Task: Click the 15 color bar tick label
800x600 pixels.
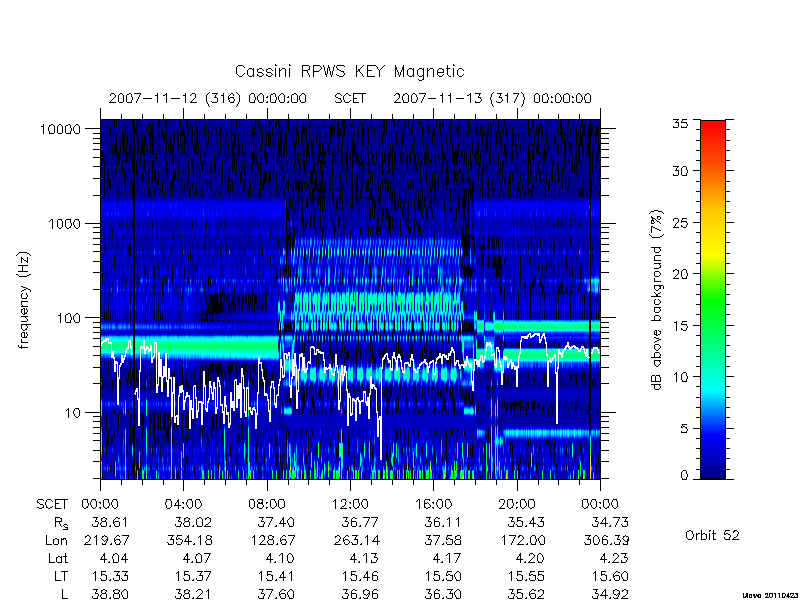Action: (680, 326)
